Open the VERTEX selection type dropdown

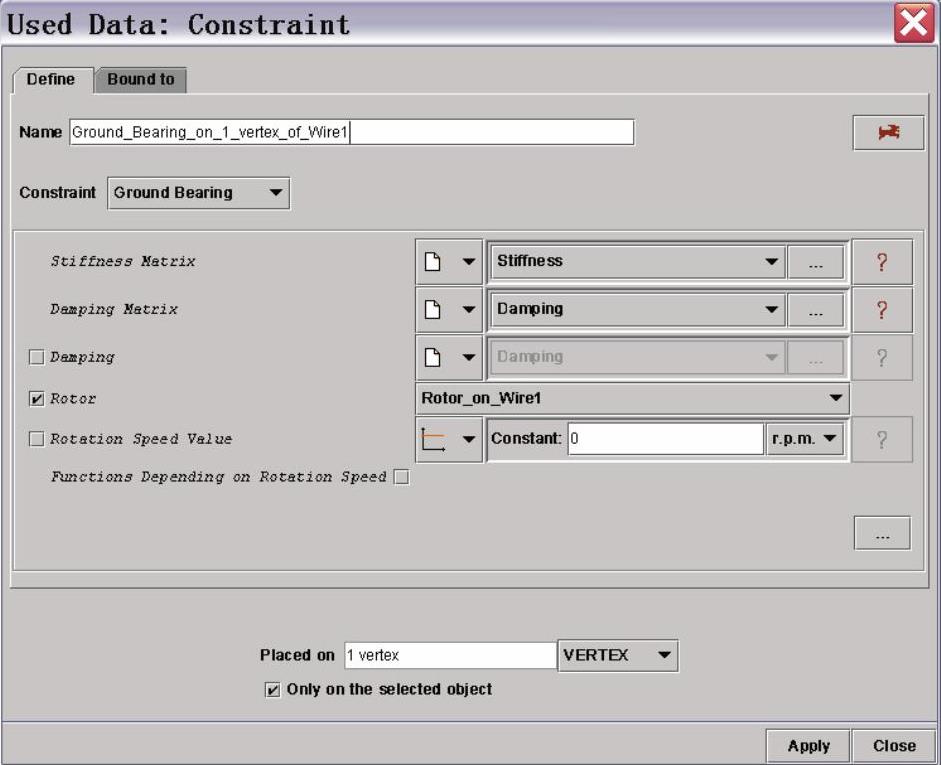pos(618,656)
